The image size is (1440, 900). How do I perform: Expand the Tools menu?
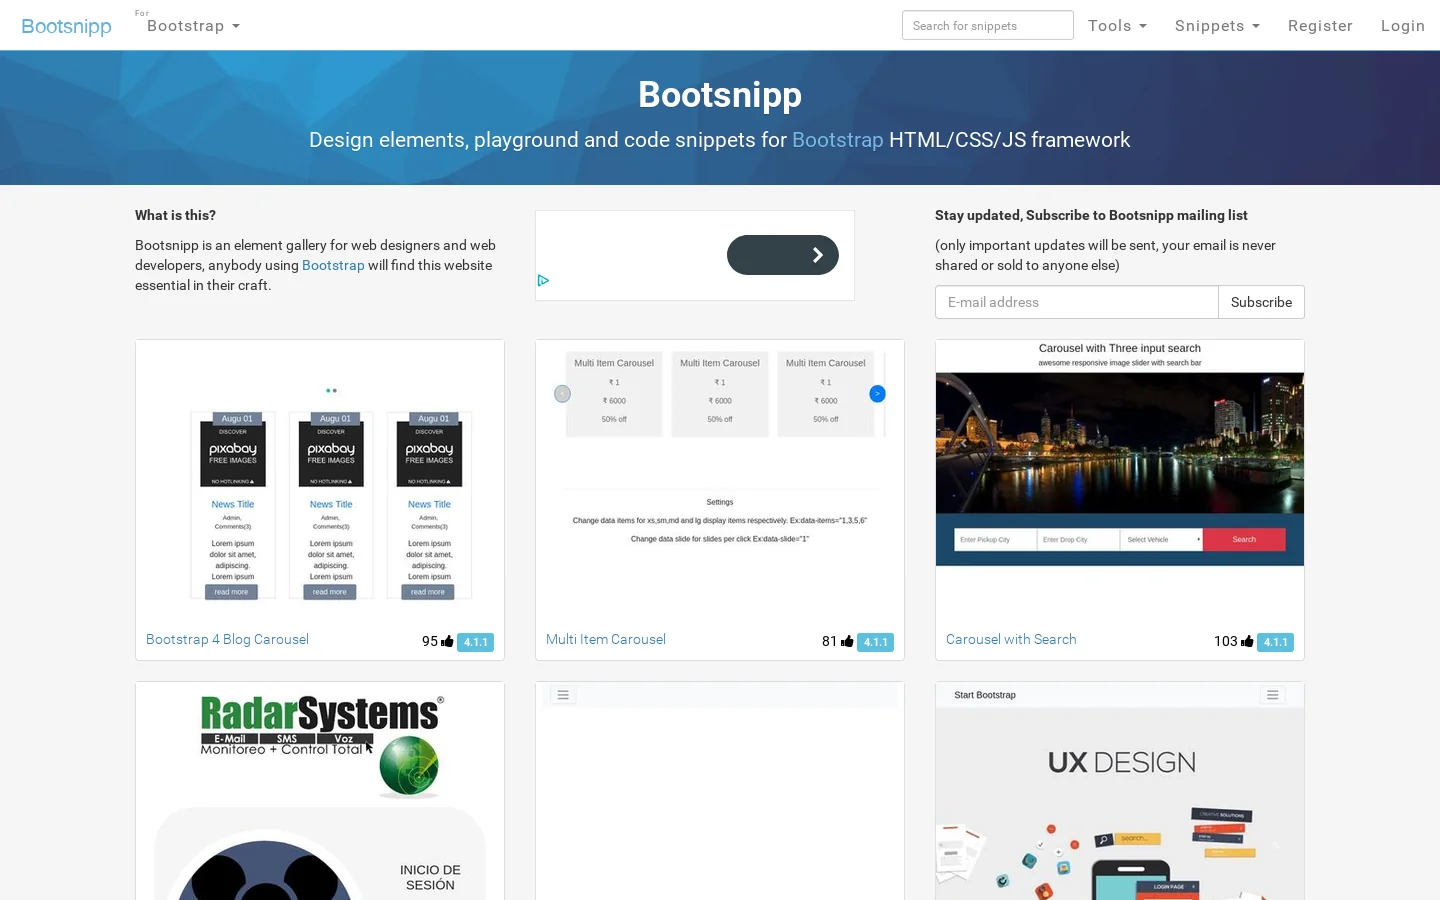pyautogui.click(x=1117, y=26)
